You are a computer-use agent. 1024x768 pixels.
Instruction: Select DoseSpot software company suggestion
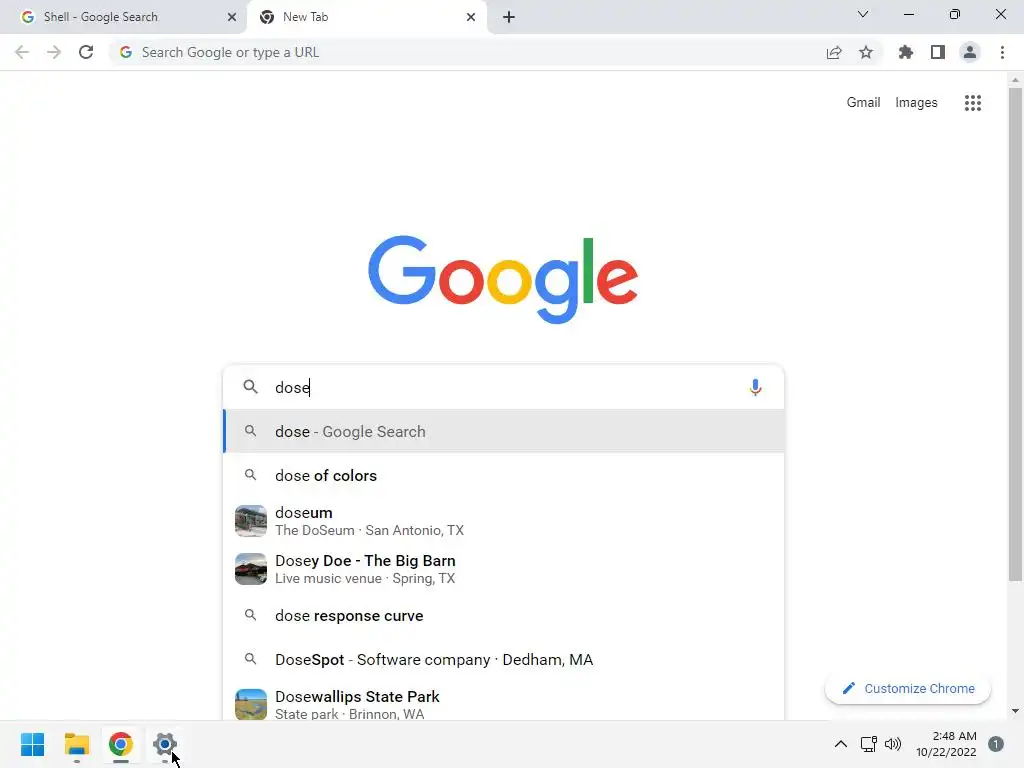tap(504, 660)
